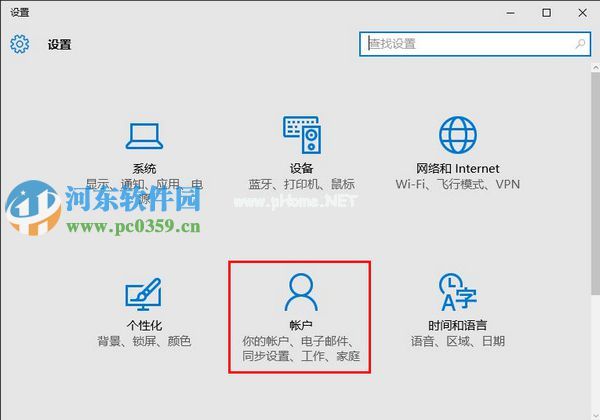Click the 网络和 Internet label
The width and height of the screenshot is (600, 420).
pos(458,169)
